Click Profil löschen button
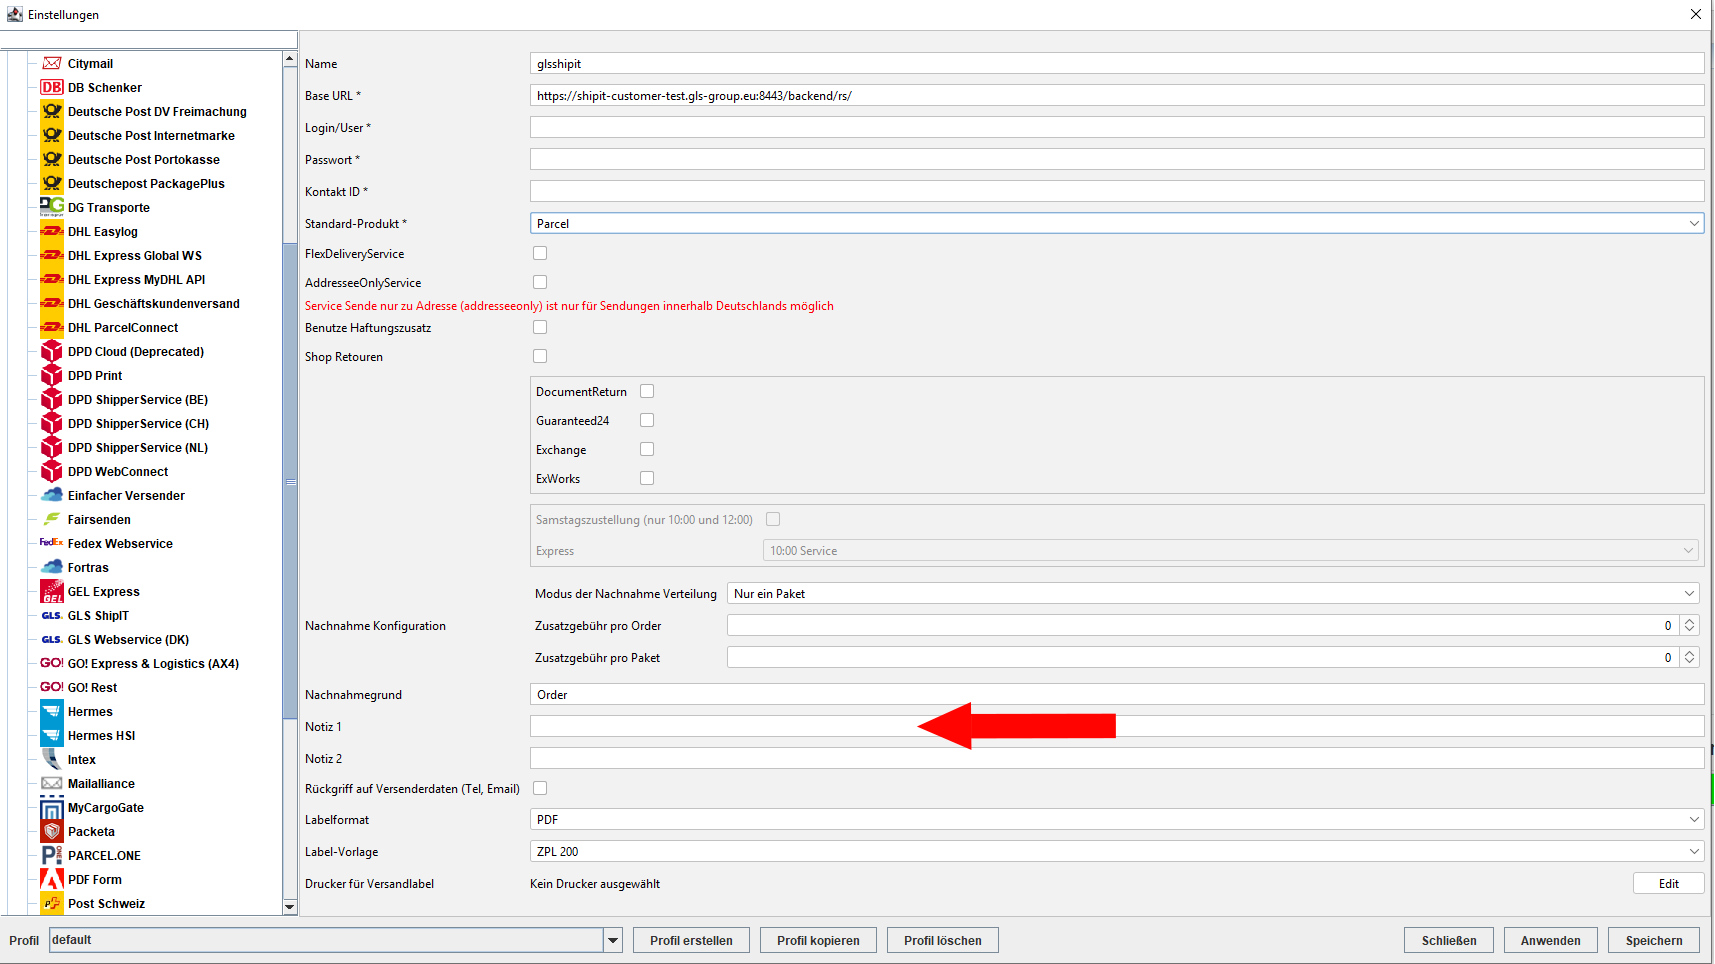This screenshot has width=1715, height=964. (x=943, y=940)
